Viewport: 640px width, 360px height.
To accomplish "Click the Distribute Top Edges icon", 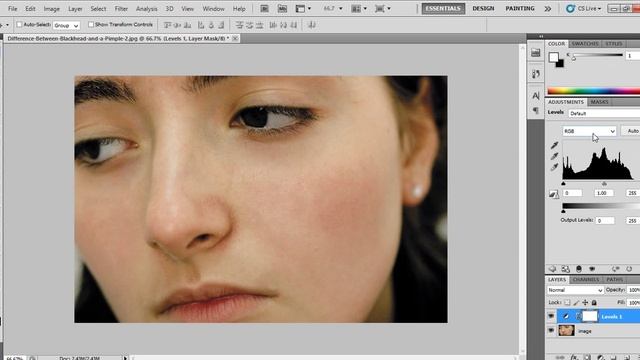I will pyautogui.click(x=239, y=25).
